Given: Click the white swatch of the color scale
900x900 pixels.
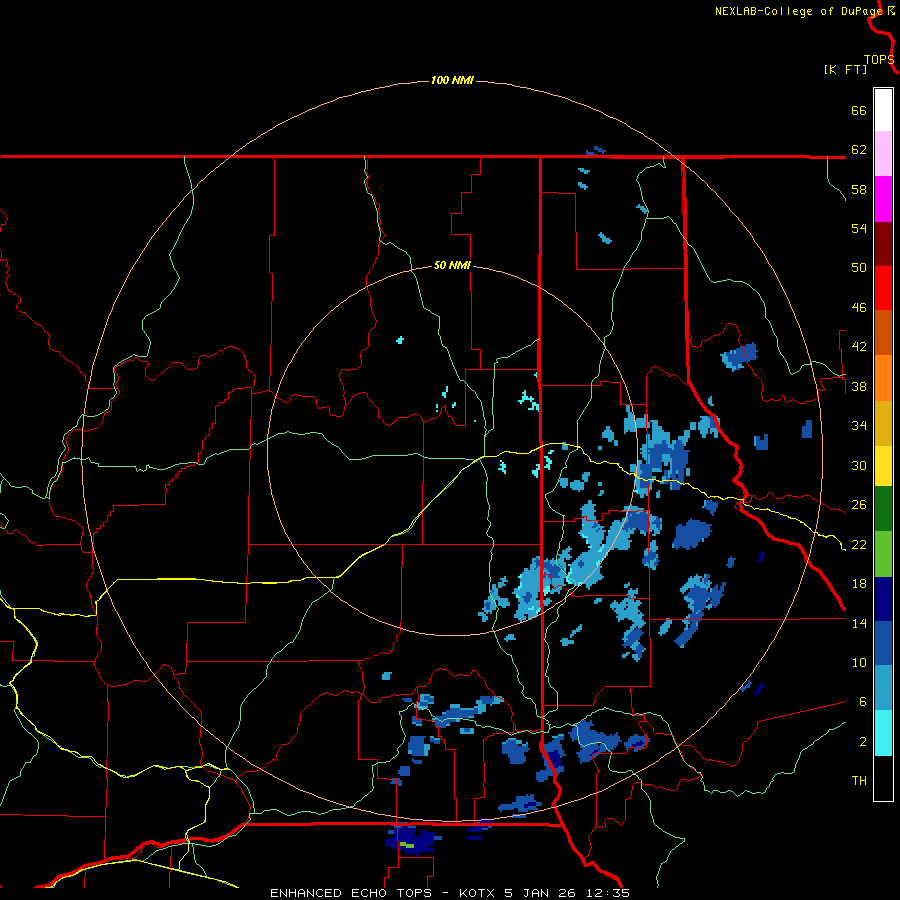Looking at the screenshot, I should (883, 110).
